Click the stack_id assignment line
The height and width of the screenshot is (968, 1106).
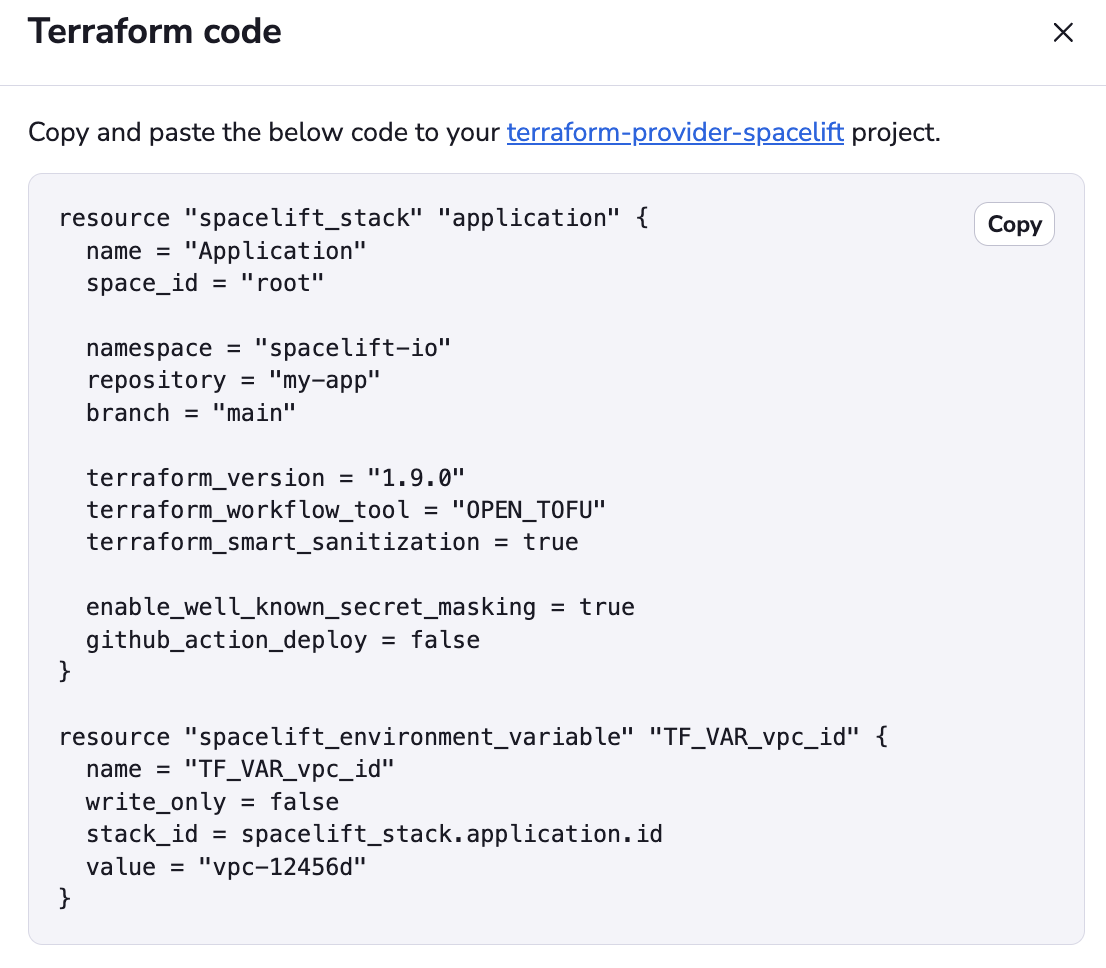pyautogui.click(x=374, y=834)
